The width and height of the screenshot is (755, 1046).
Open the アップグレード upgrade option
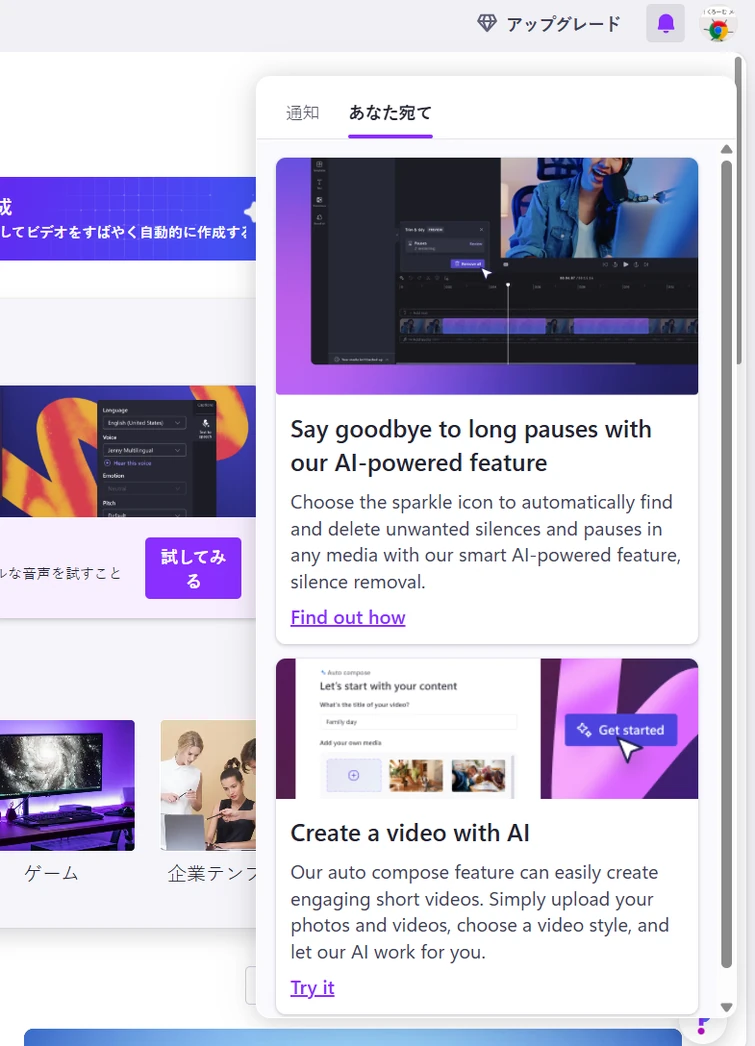coord(550,24)
